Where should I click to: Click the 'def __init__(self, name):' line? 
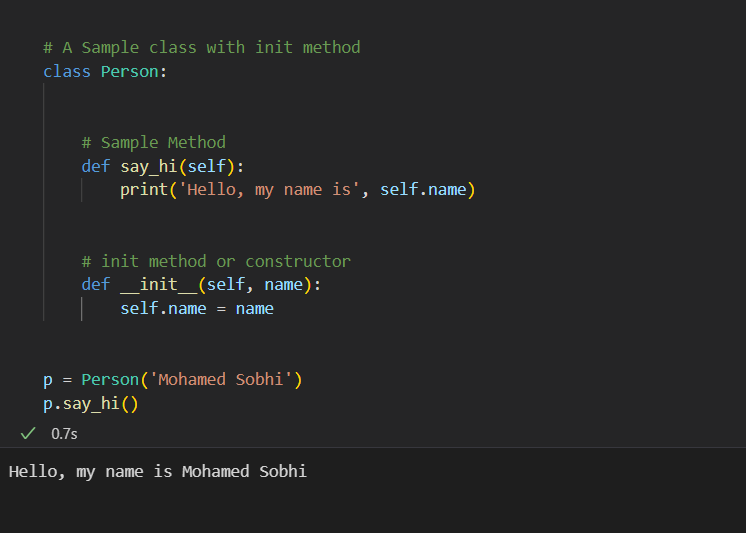201,285
